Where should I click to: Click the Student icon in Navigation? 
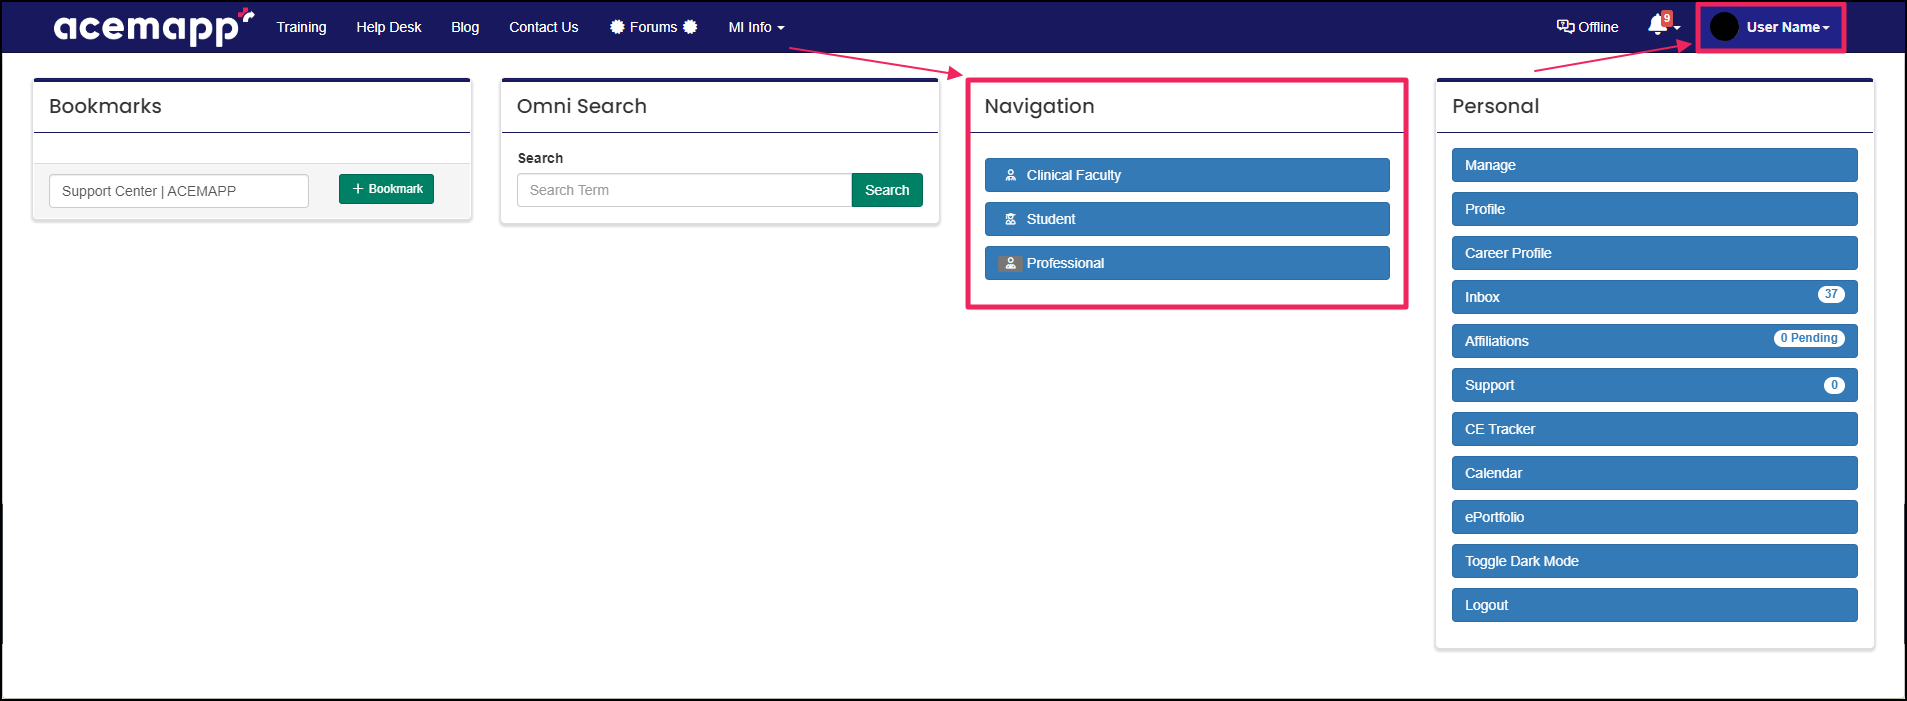pos(1011,219)
